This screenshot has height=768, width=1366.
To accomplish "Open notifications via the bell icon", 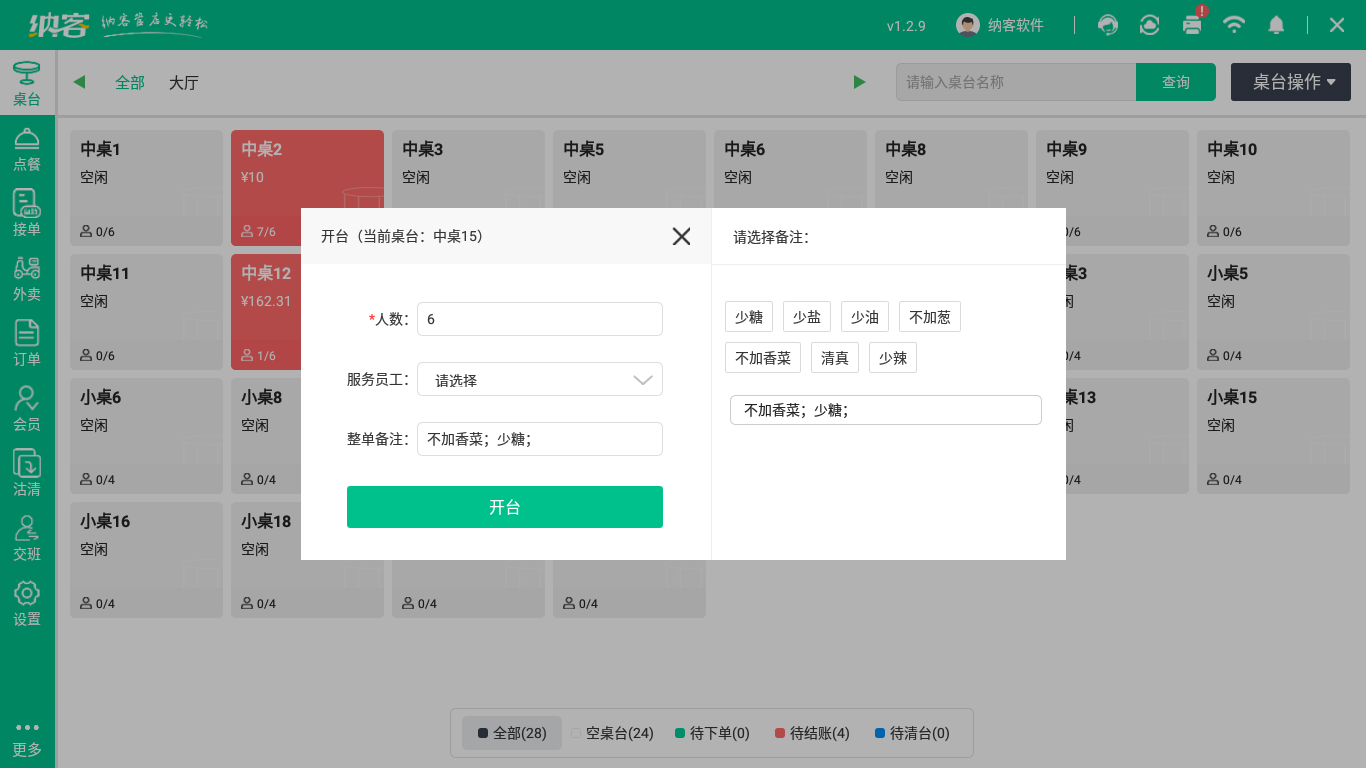I will 1276,25.
